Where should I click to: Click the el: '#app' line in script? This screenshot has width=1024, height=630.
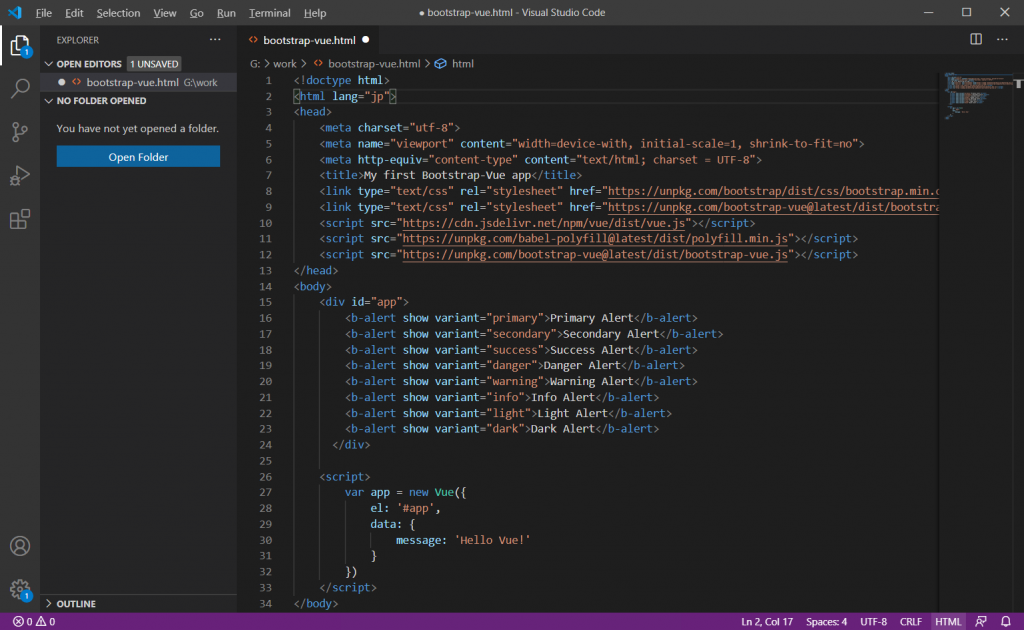tap(406, 509)
